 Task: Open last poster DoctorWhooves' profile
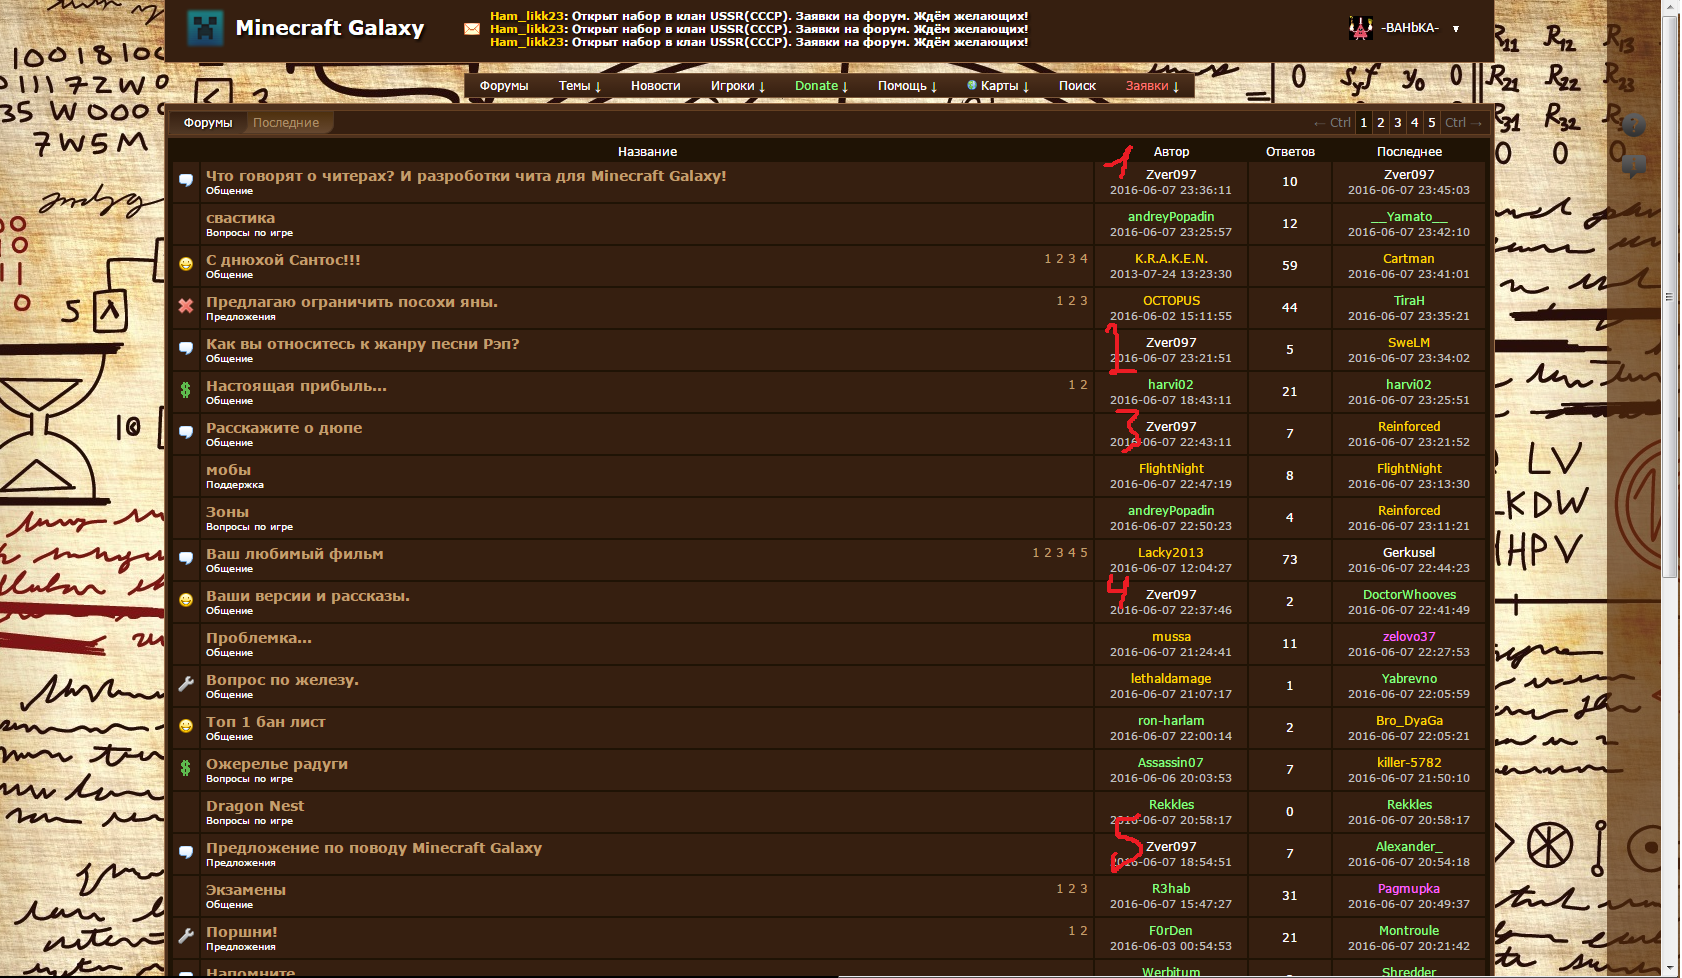[x=1409, y=595]
